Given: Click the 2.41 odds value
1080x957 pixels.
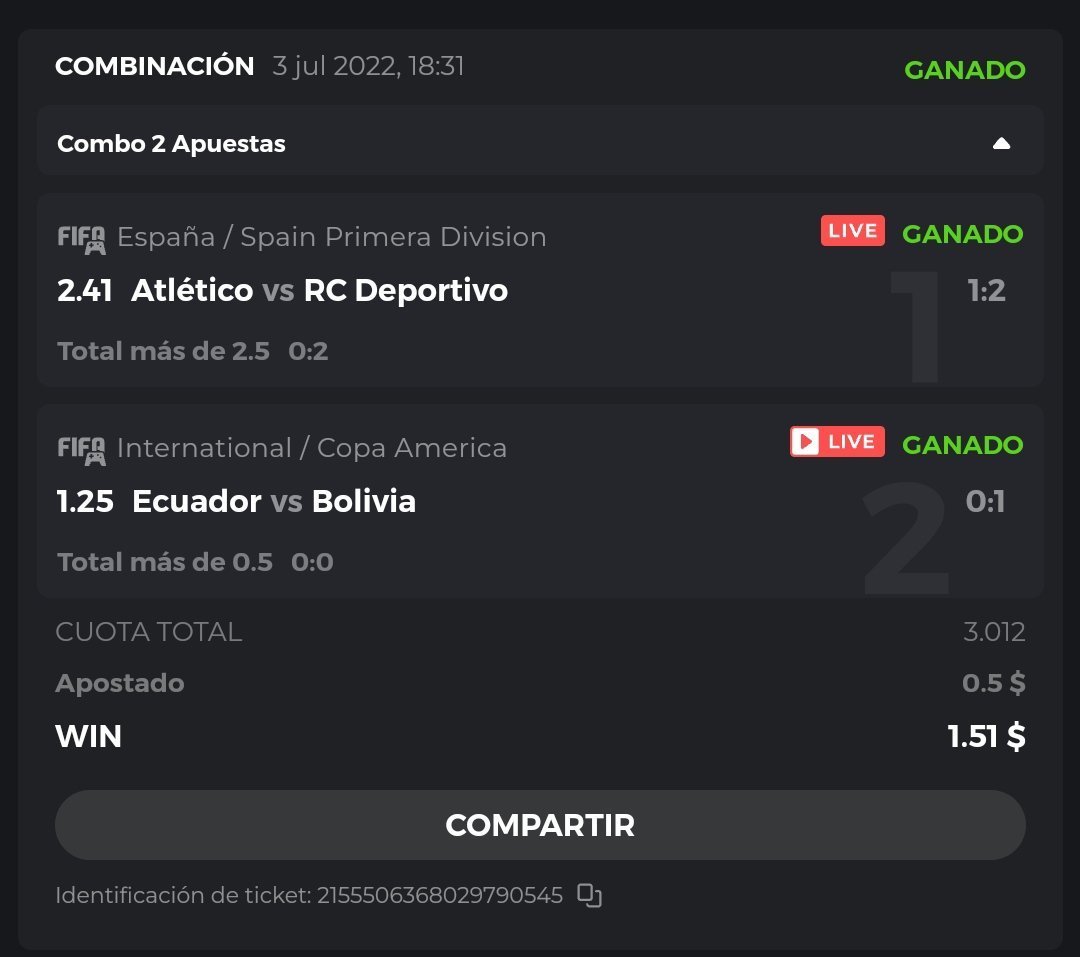Looking at the screenshot, I should [x=85, y=290].
